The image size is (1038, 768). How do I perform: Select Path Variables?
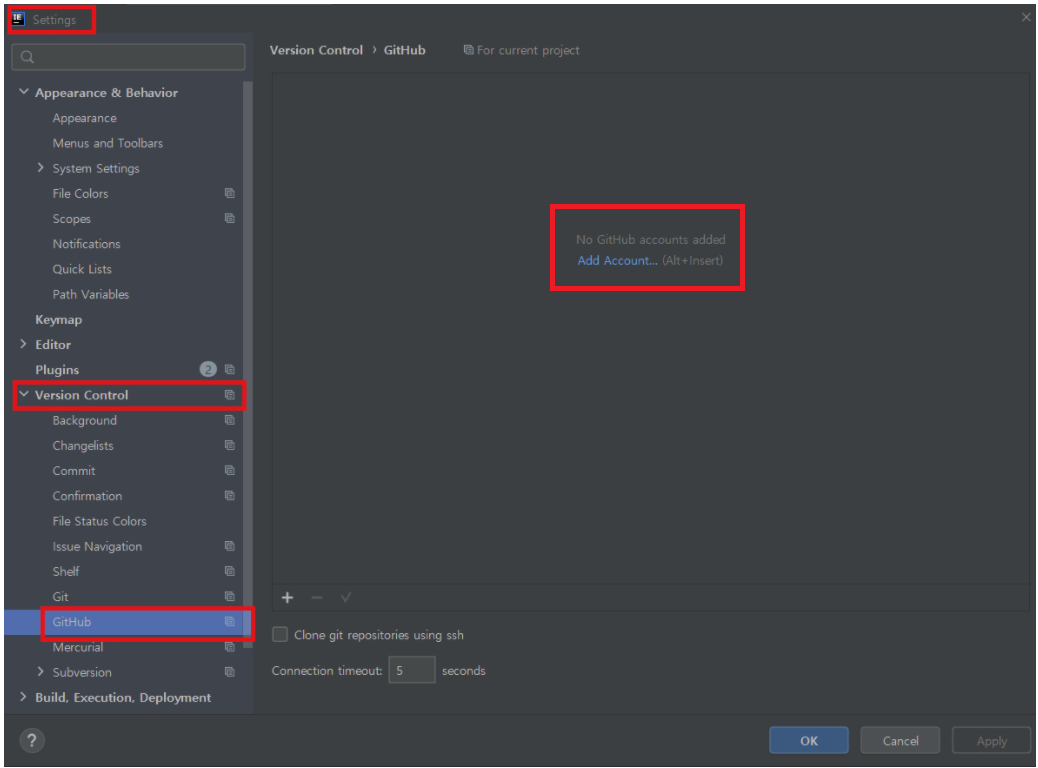coord(91,294)
